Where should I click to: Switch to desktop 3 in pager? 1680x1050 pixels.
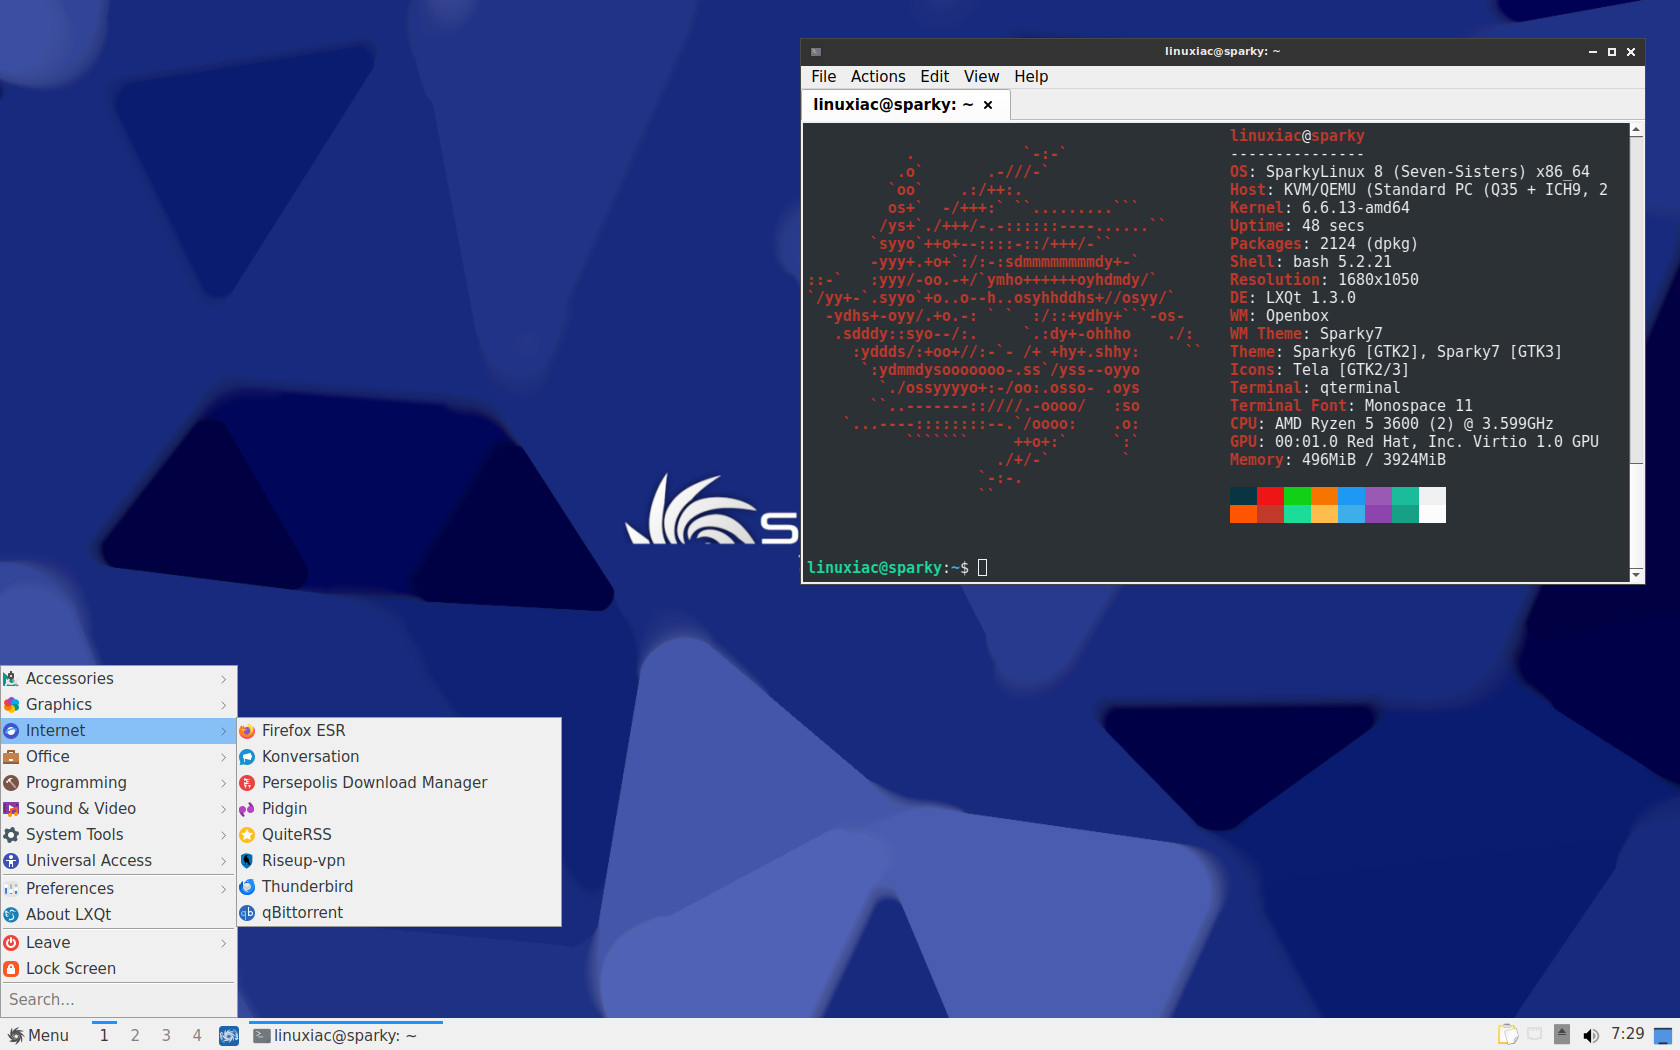[x=166, y=1036]
